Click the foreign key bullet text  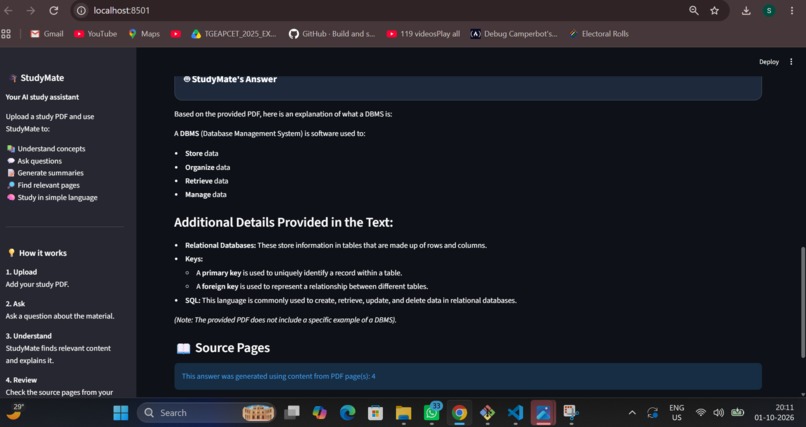(x=312, y=286)
